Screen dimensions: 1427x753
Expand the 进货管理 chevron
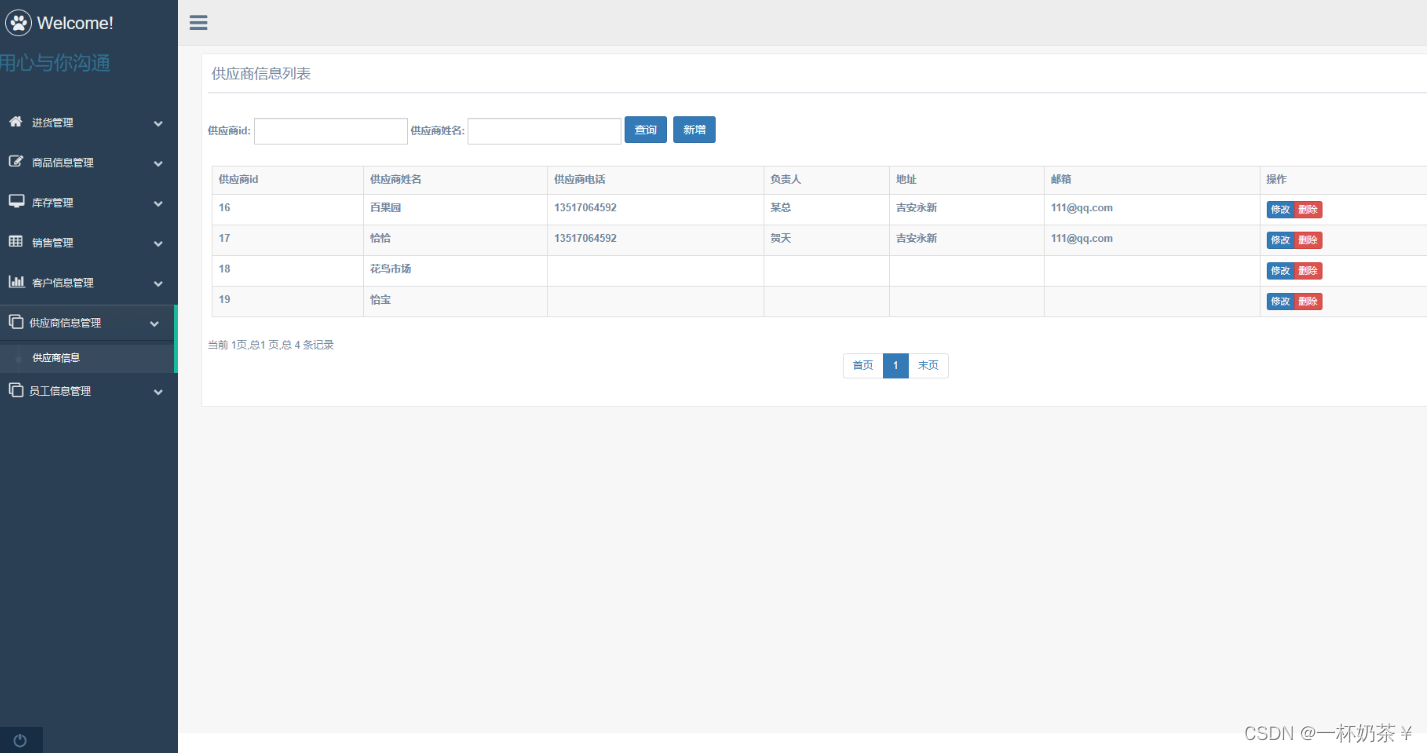pyautogui.click(x=158, y=123)
